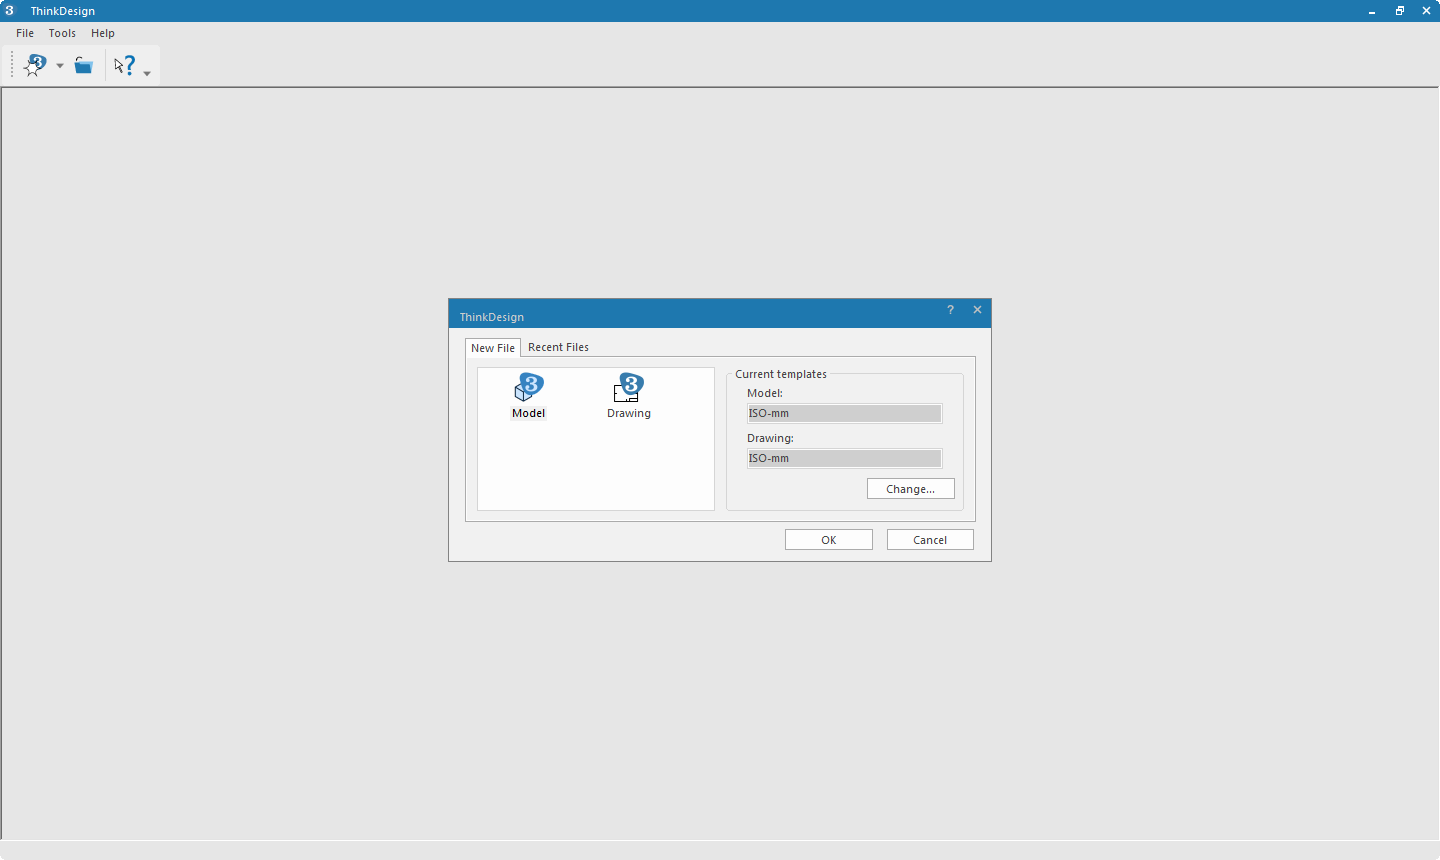Image resolution: width=1440 pixels, height=860 pixels.
Task: Minimize the ThinkDesign main window
Action: coord(1372,11)
